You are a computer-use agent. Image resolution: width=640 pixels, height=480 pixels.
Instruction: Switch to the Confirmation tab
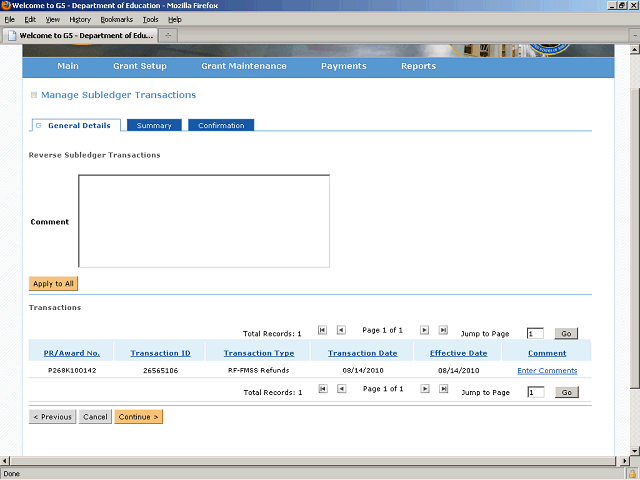221,125
